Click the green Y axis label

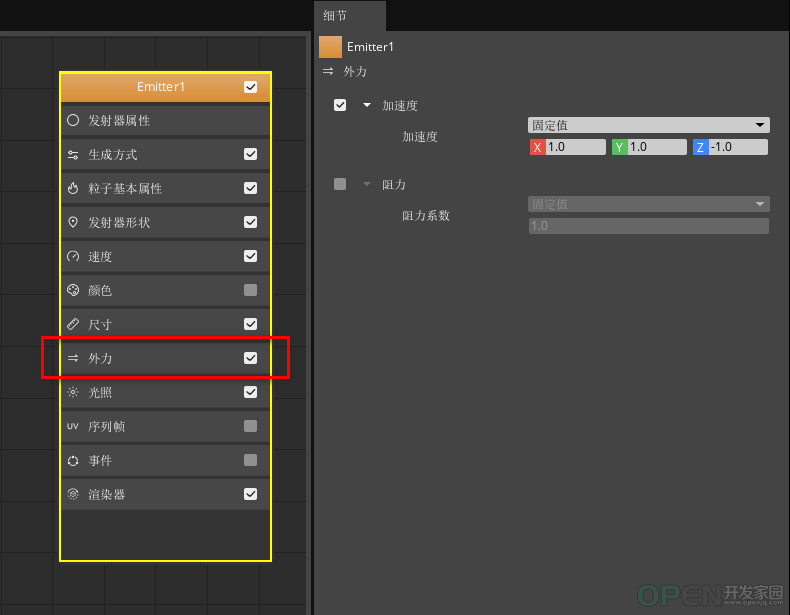coord(619,147)
